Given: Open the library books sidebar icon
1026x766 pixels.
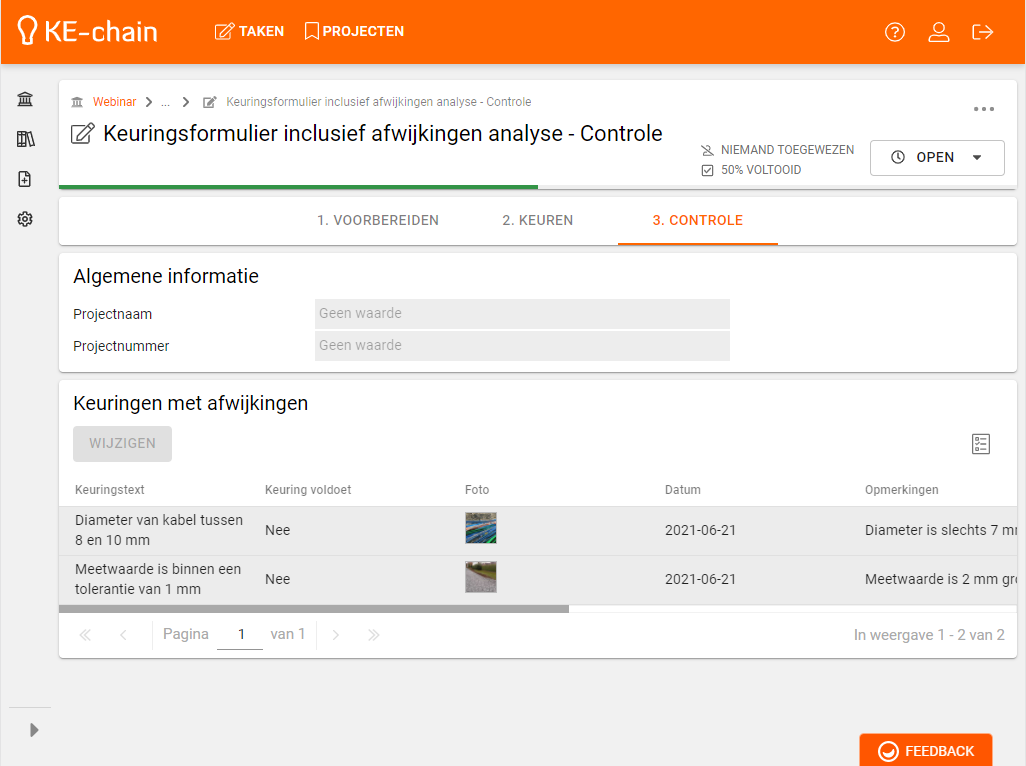Looking at the screenshot, I should (x=25, y=139).
